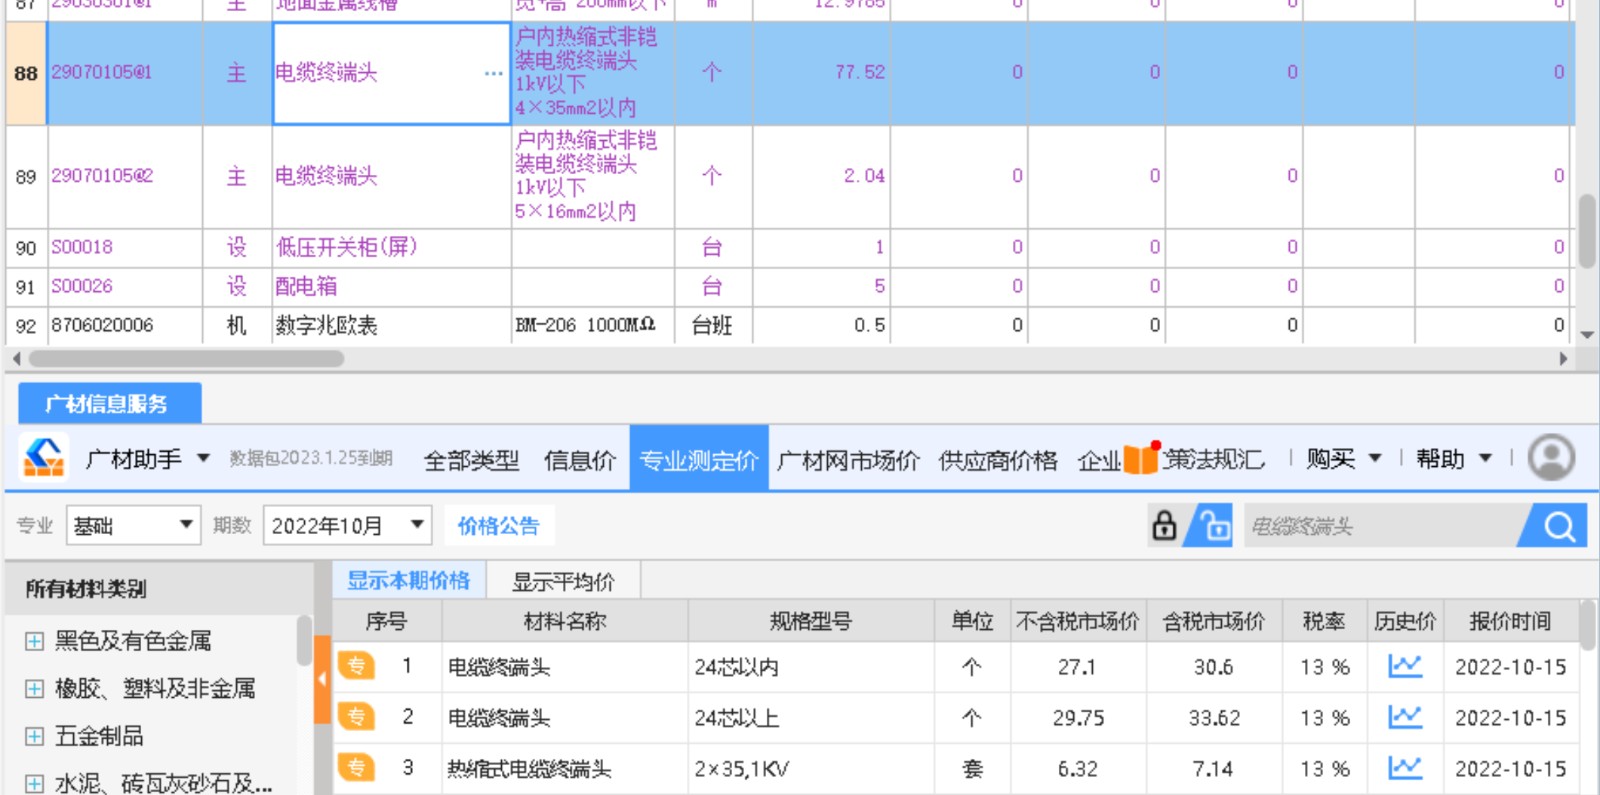Viewport: 1600px width, 795px height.
Task: Click the 价格公告 button
Action: [498, 526]
